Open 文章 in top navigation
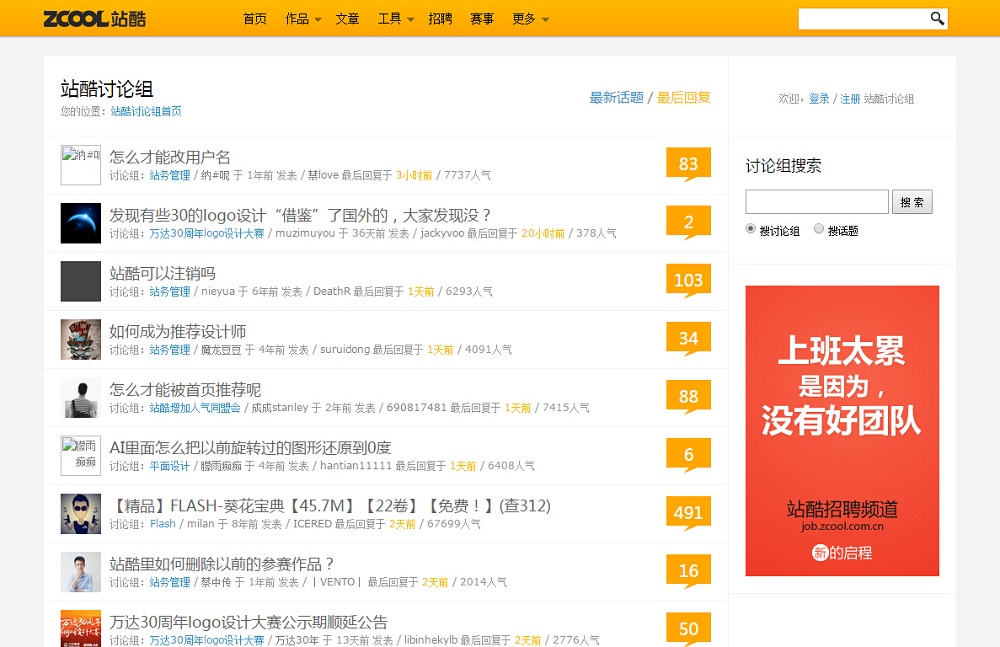Image resolution: width=1000 pixels, height=647 pixels. point(348,19)
